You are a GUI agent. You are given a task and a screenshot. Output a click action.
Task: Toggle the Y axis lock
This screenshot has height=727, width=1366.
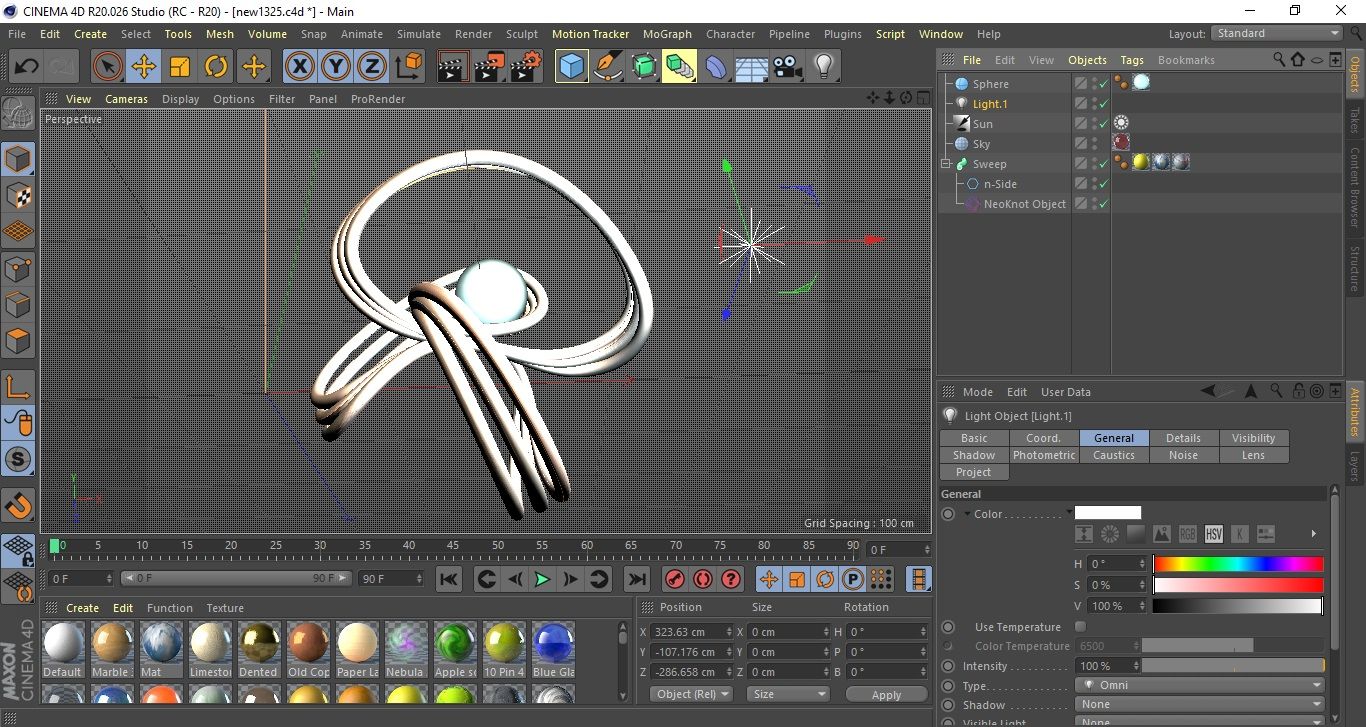tap(336, 67)
